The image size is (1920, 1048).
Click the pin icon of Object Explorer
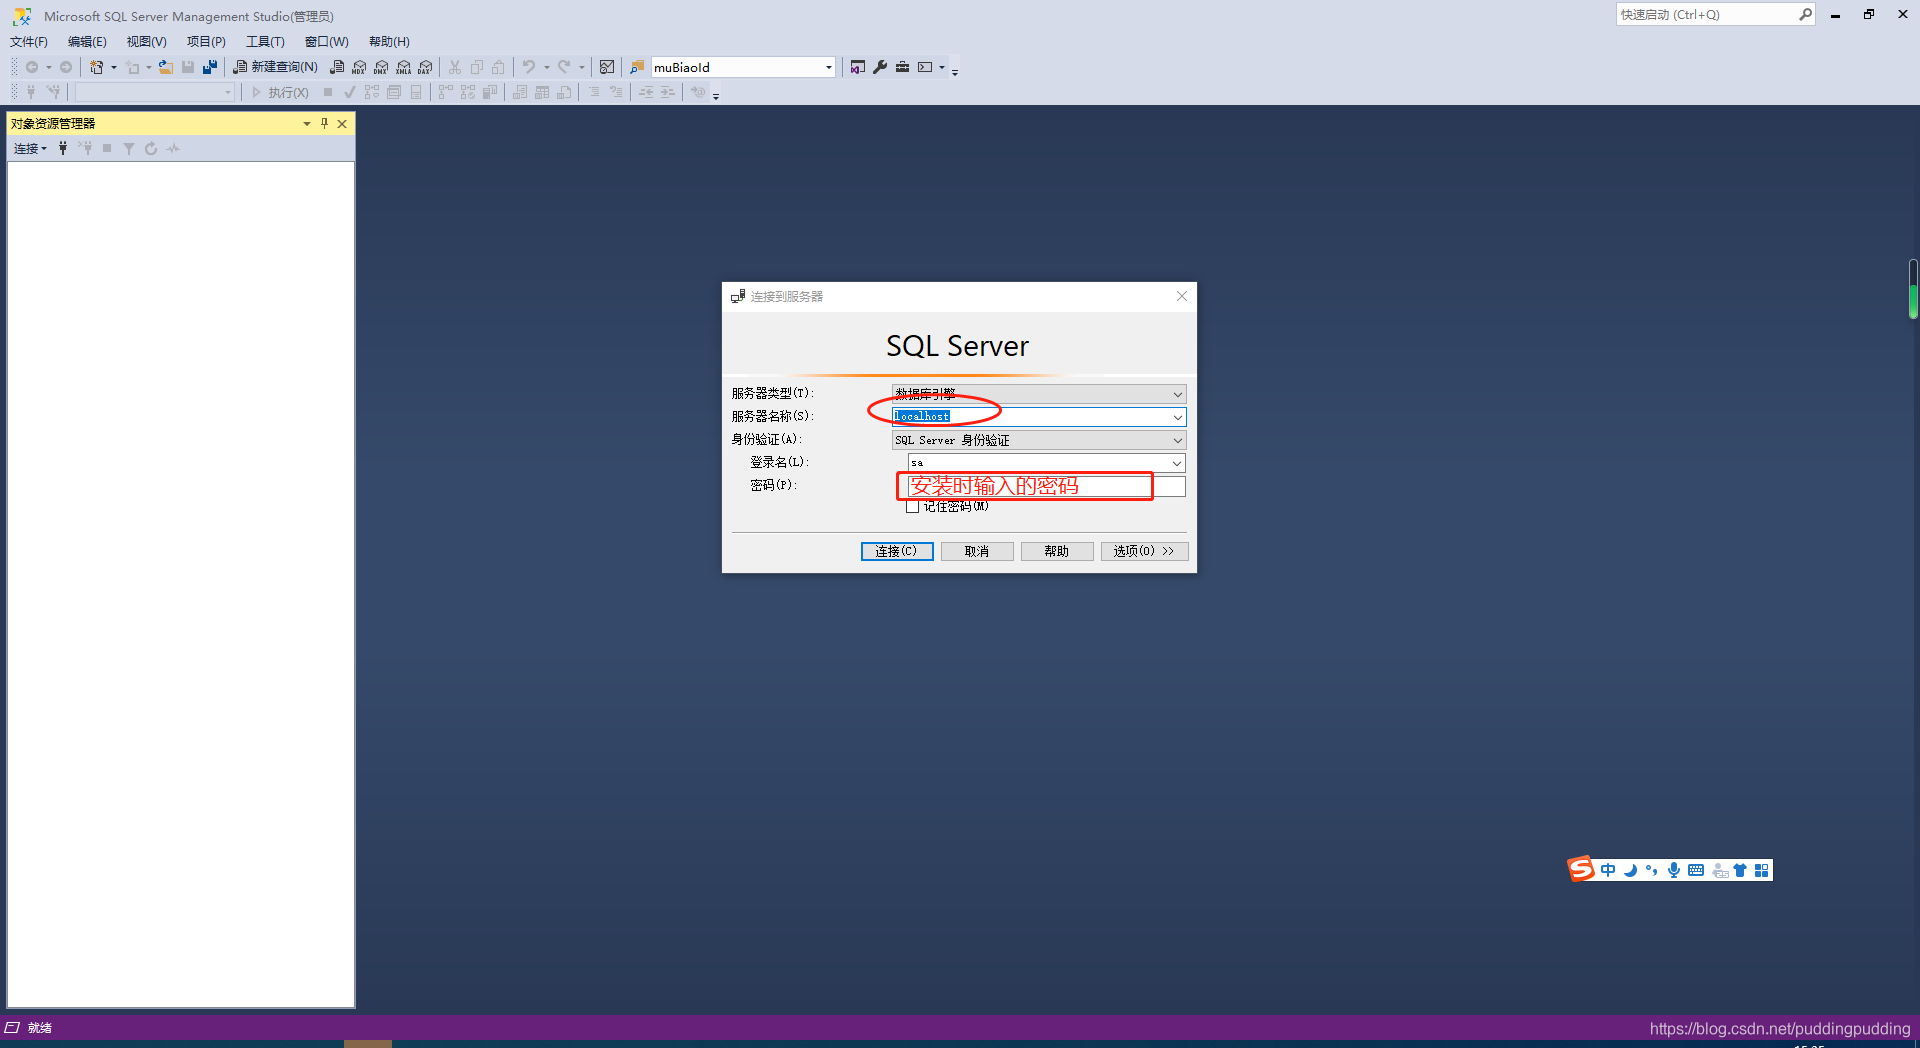324,123
